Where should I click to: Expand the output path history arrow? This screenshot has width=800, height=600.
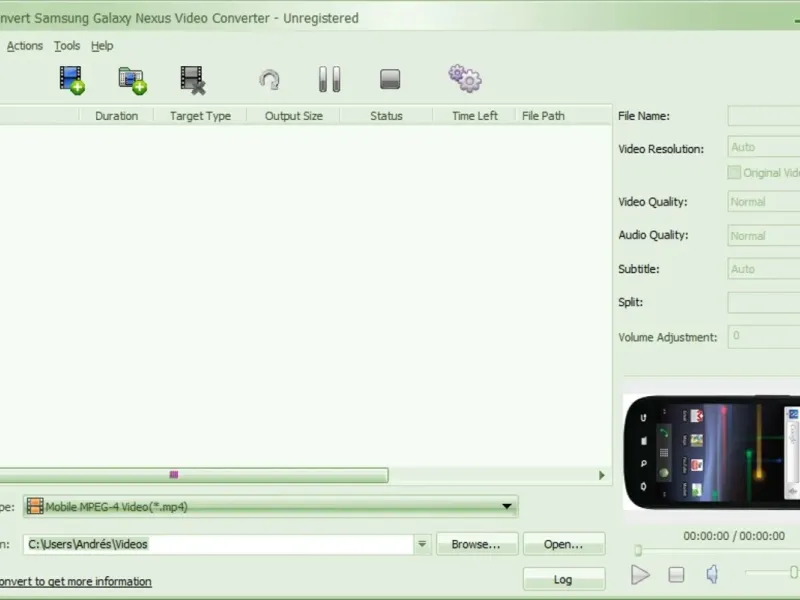point(422,544)
